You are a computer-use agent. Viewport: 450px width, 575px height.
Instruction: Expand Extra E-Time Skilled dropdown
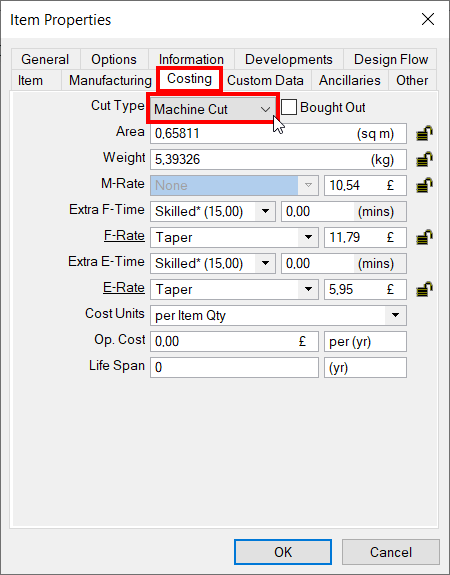tap(213, 263)
